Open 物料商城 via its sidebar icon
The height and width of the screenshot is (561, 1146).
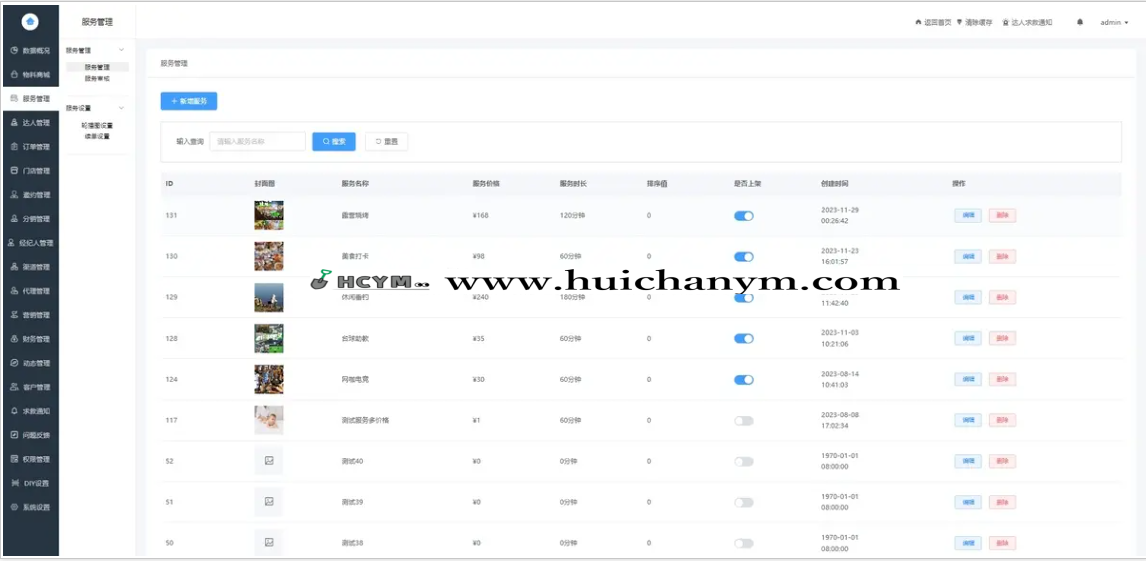tap(14, 75)
